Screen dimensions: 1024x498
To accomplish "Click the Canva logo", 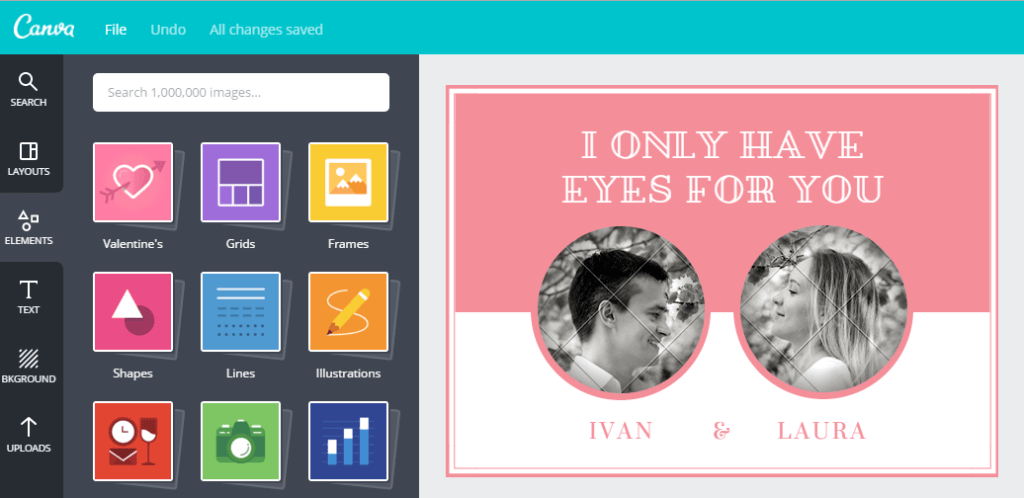I will coord(44,27).
